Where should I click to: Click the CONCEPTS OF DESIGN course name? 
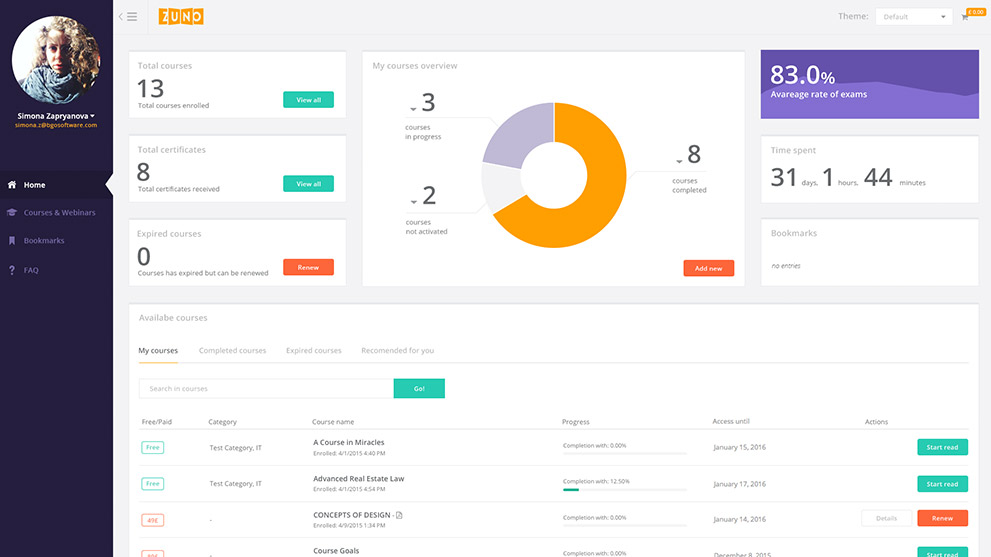pos(351,515)
